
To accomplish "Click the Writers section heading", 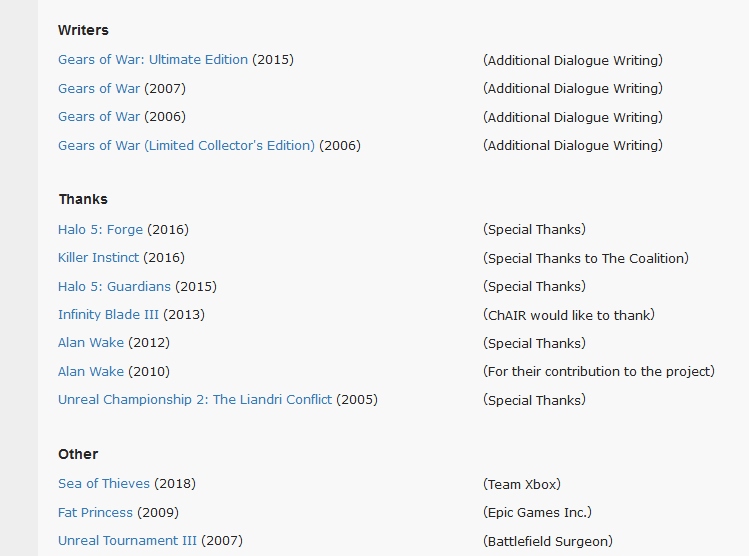I will (x=83, y=30).
